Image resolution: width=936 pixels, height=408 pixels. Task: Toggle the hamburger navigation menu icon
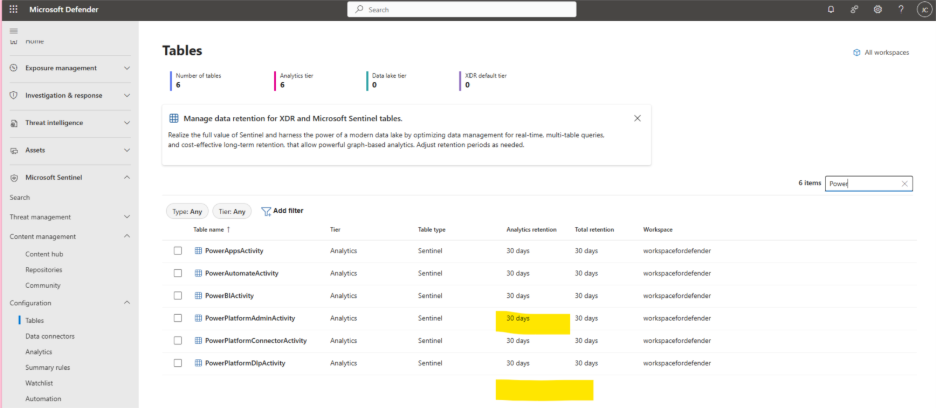14,31
